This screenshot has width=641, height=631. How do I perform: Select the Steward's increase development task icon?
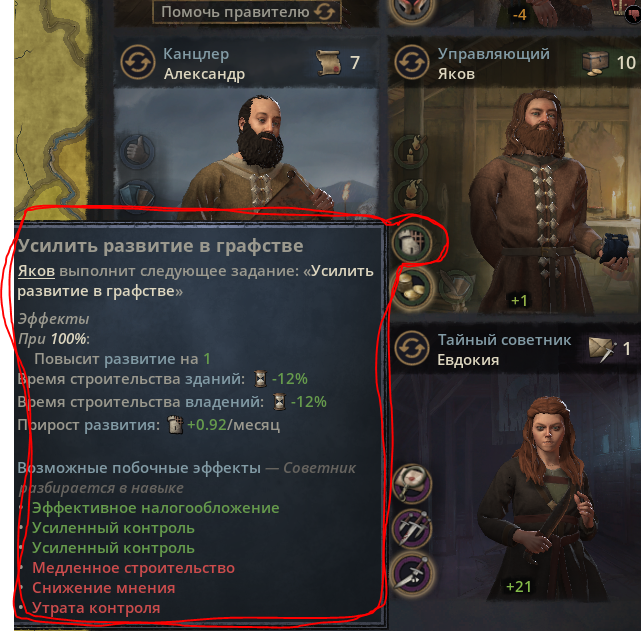pyautogui.click(x=412, y=243)
